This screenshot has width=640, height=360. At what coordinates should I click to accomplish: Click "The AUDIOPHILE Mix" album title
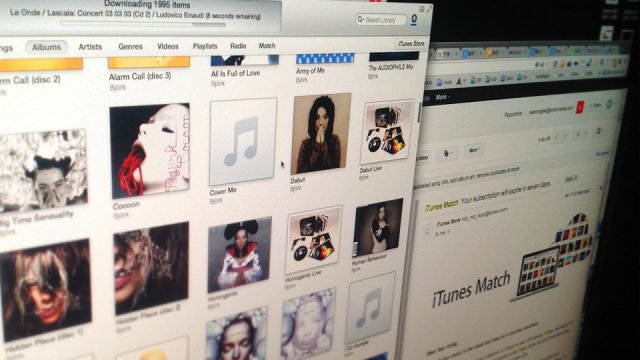(391, 67)
